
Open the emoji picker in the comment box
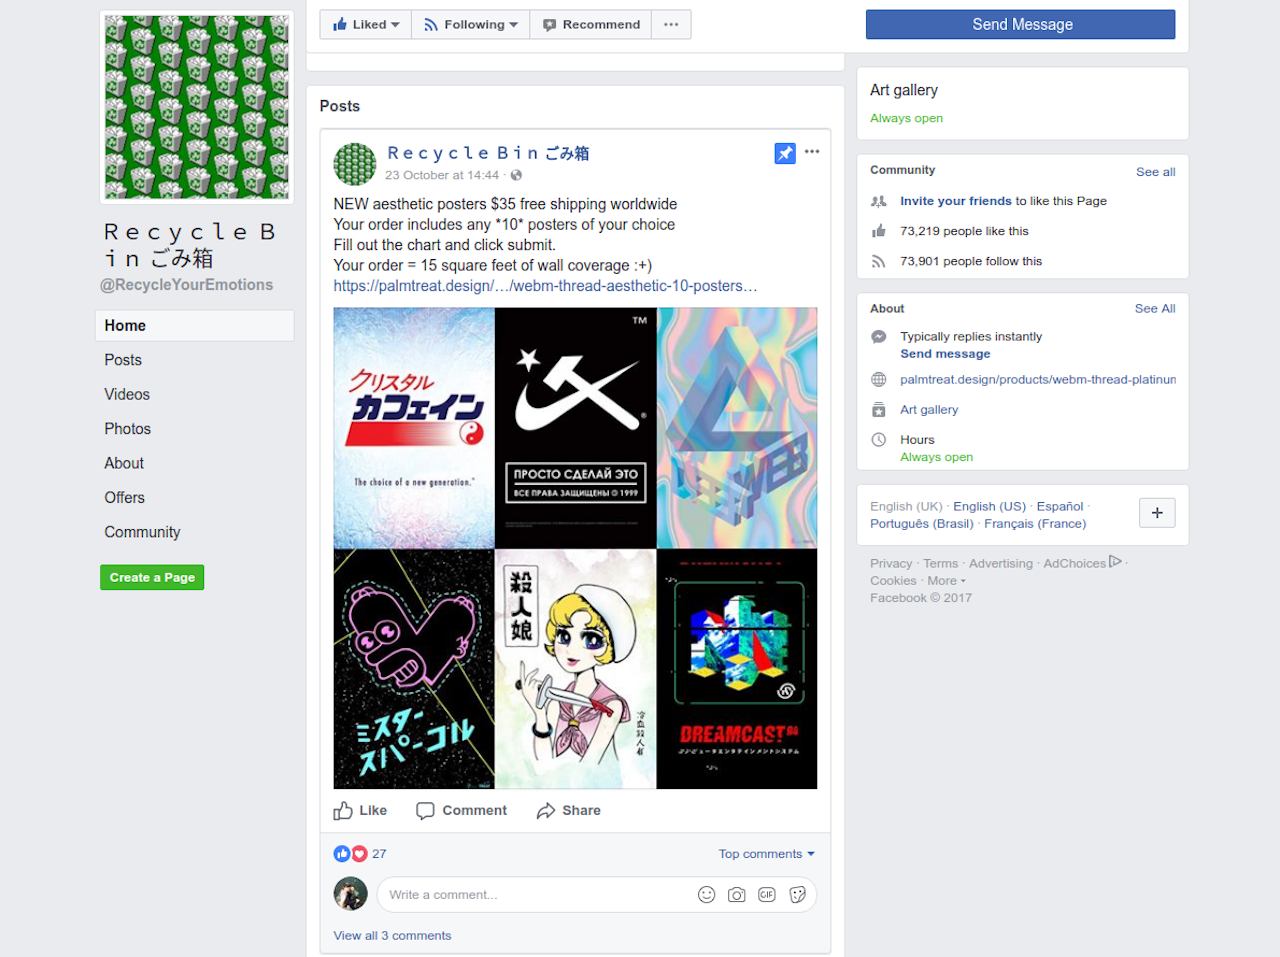coord(707,894)
